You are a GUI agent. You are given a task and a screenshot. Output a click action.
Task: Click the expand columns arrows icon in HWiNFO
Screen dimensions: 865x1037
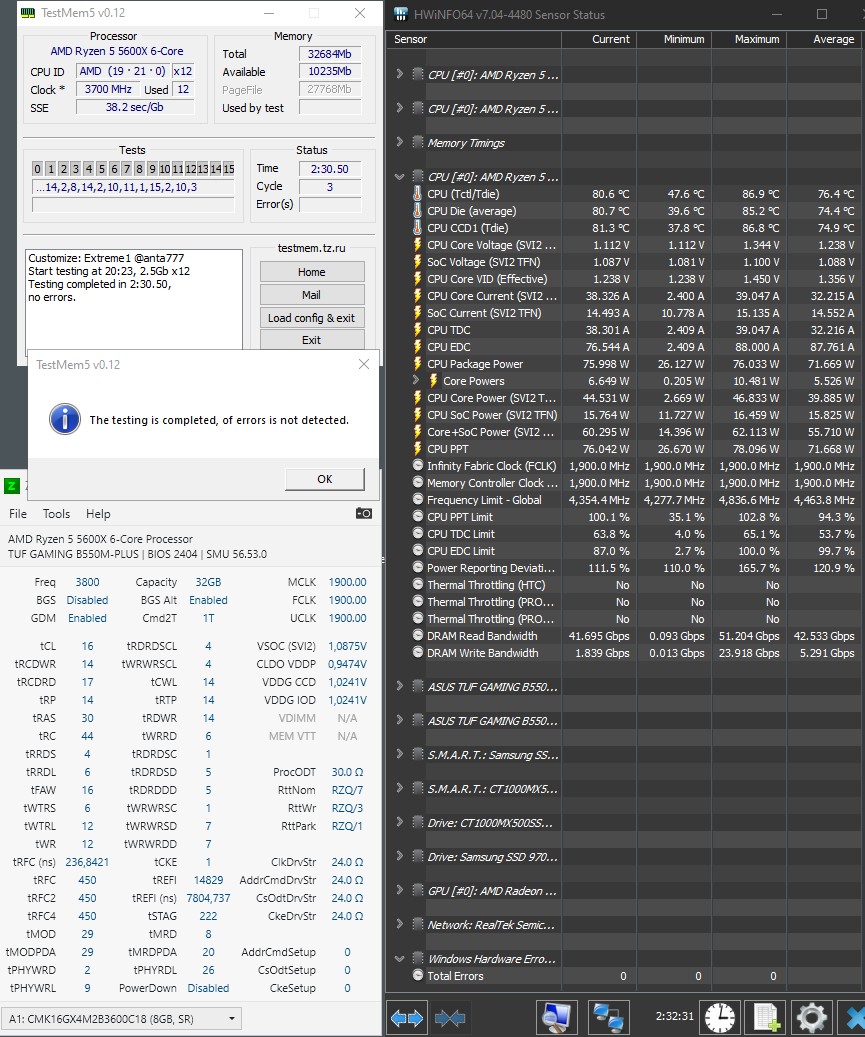(x=407, y=1018)
